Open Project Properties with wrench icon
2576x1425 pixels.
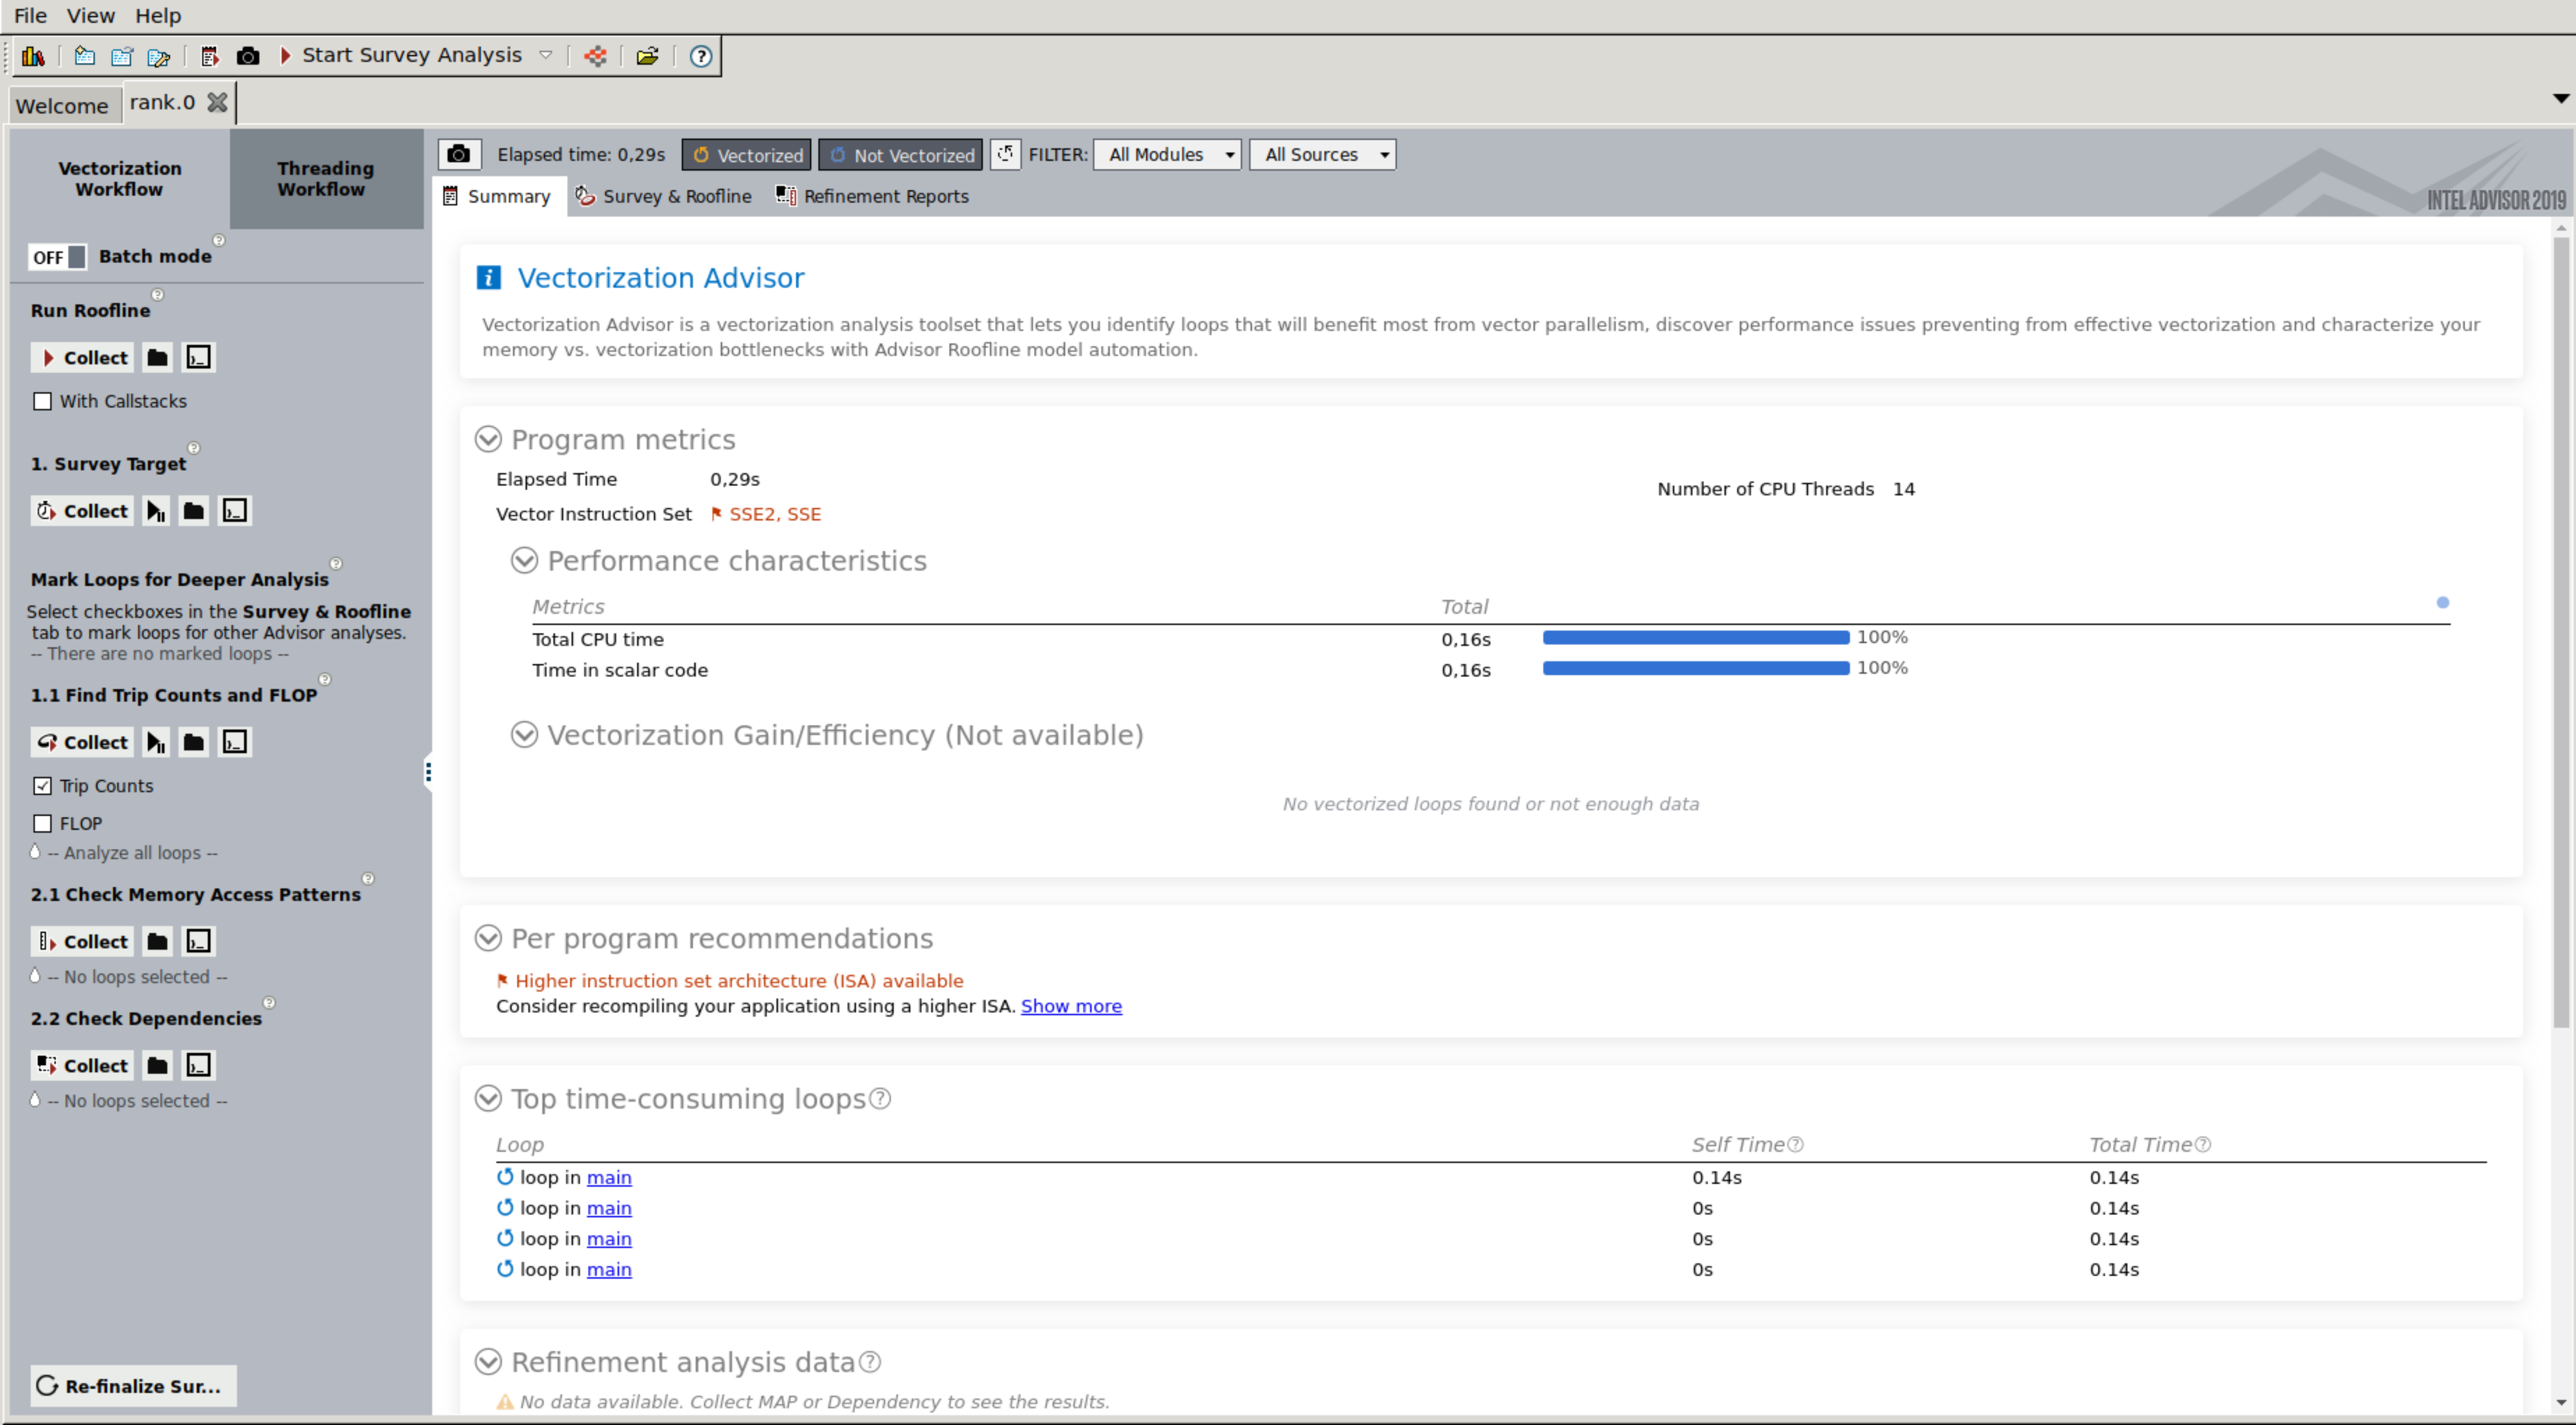click(x=159, y=56)
